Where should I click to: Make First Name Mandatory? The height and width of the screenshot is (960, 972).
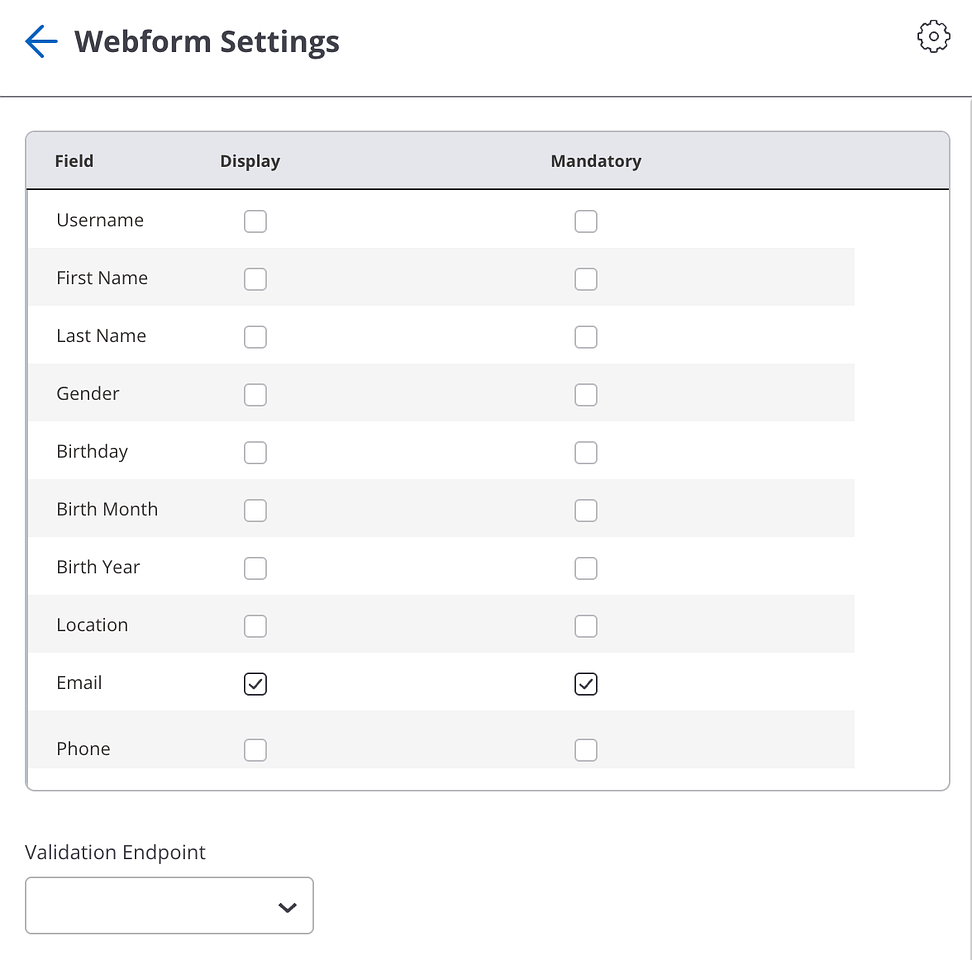tap(586, 279)
